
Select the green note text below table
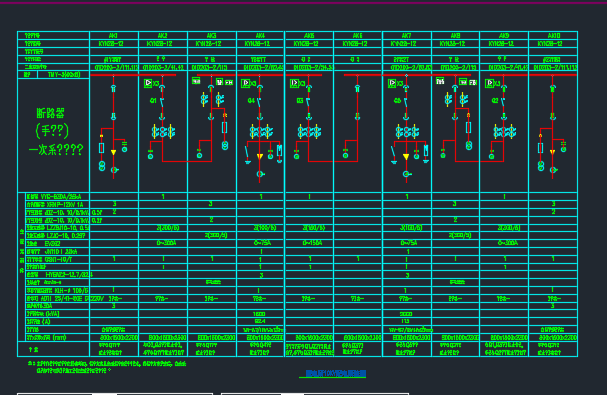click(x=107, y=367)
